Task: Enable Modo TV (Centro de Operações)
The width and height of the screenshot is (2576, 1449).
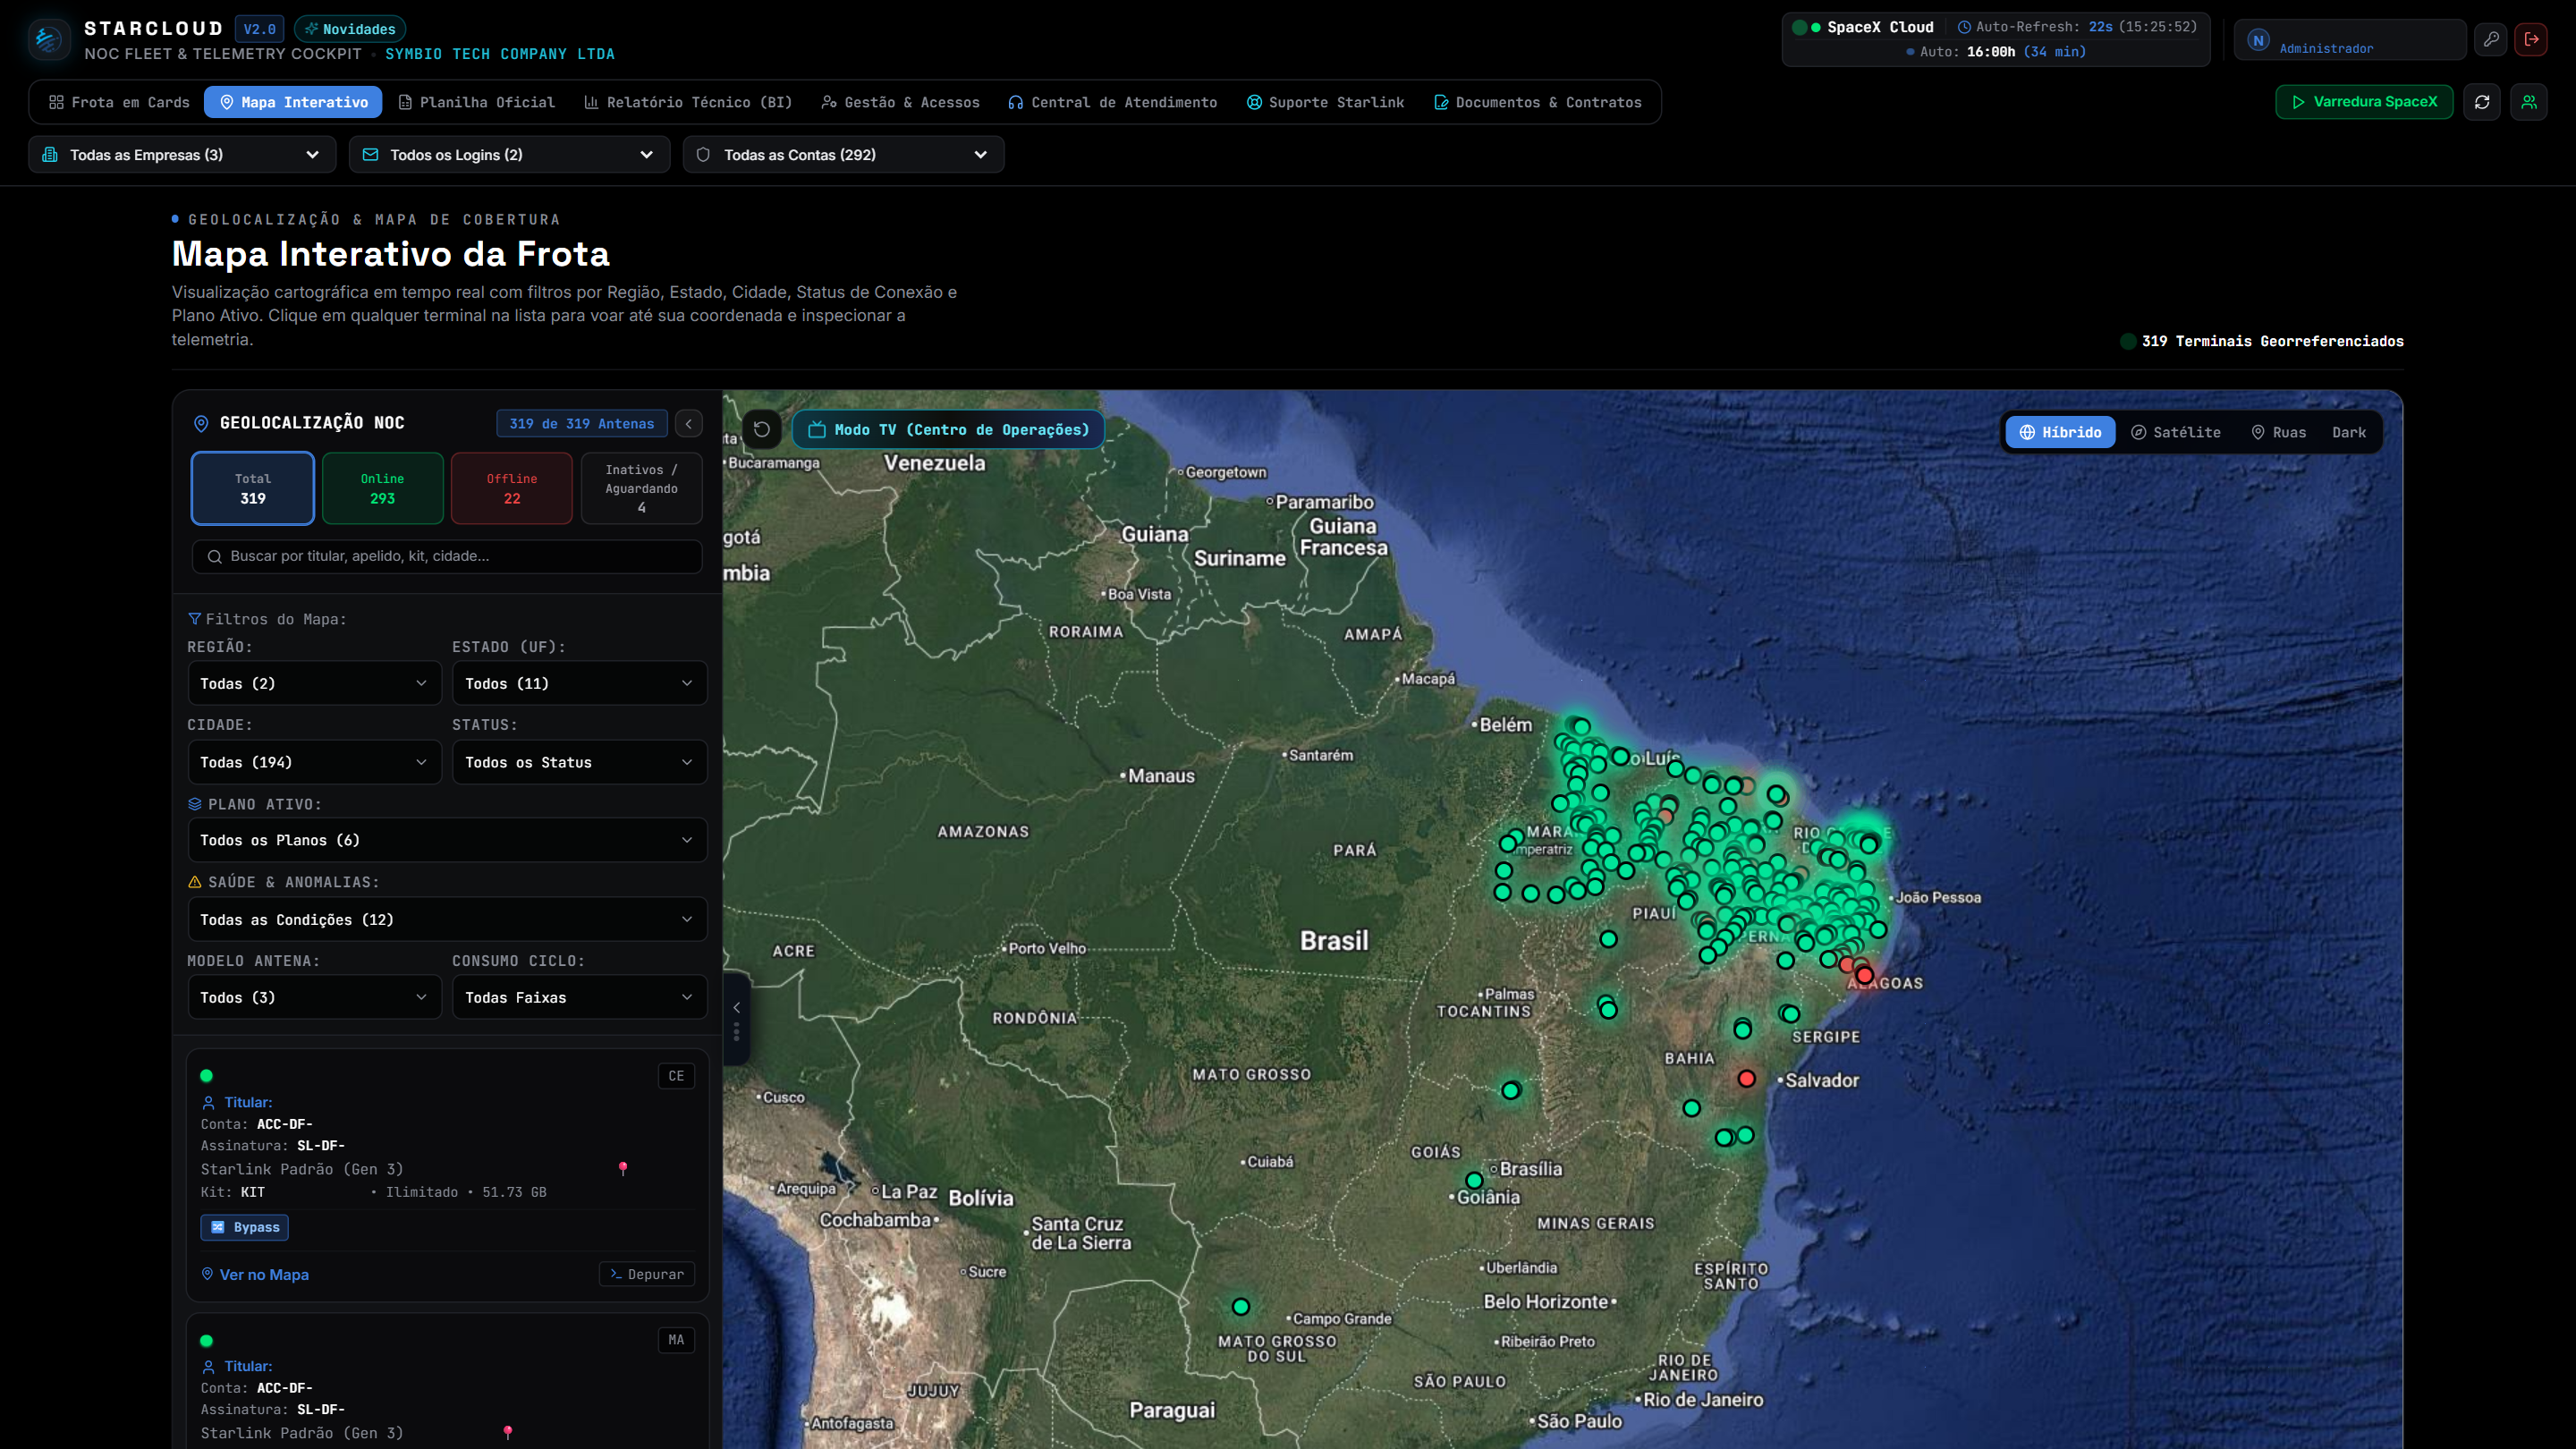Action: [948, 430]
